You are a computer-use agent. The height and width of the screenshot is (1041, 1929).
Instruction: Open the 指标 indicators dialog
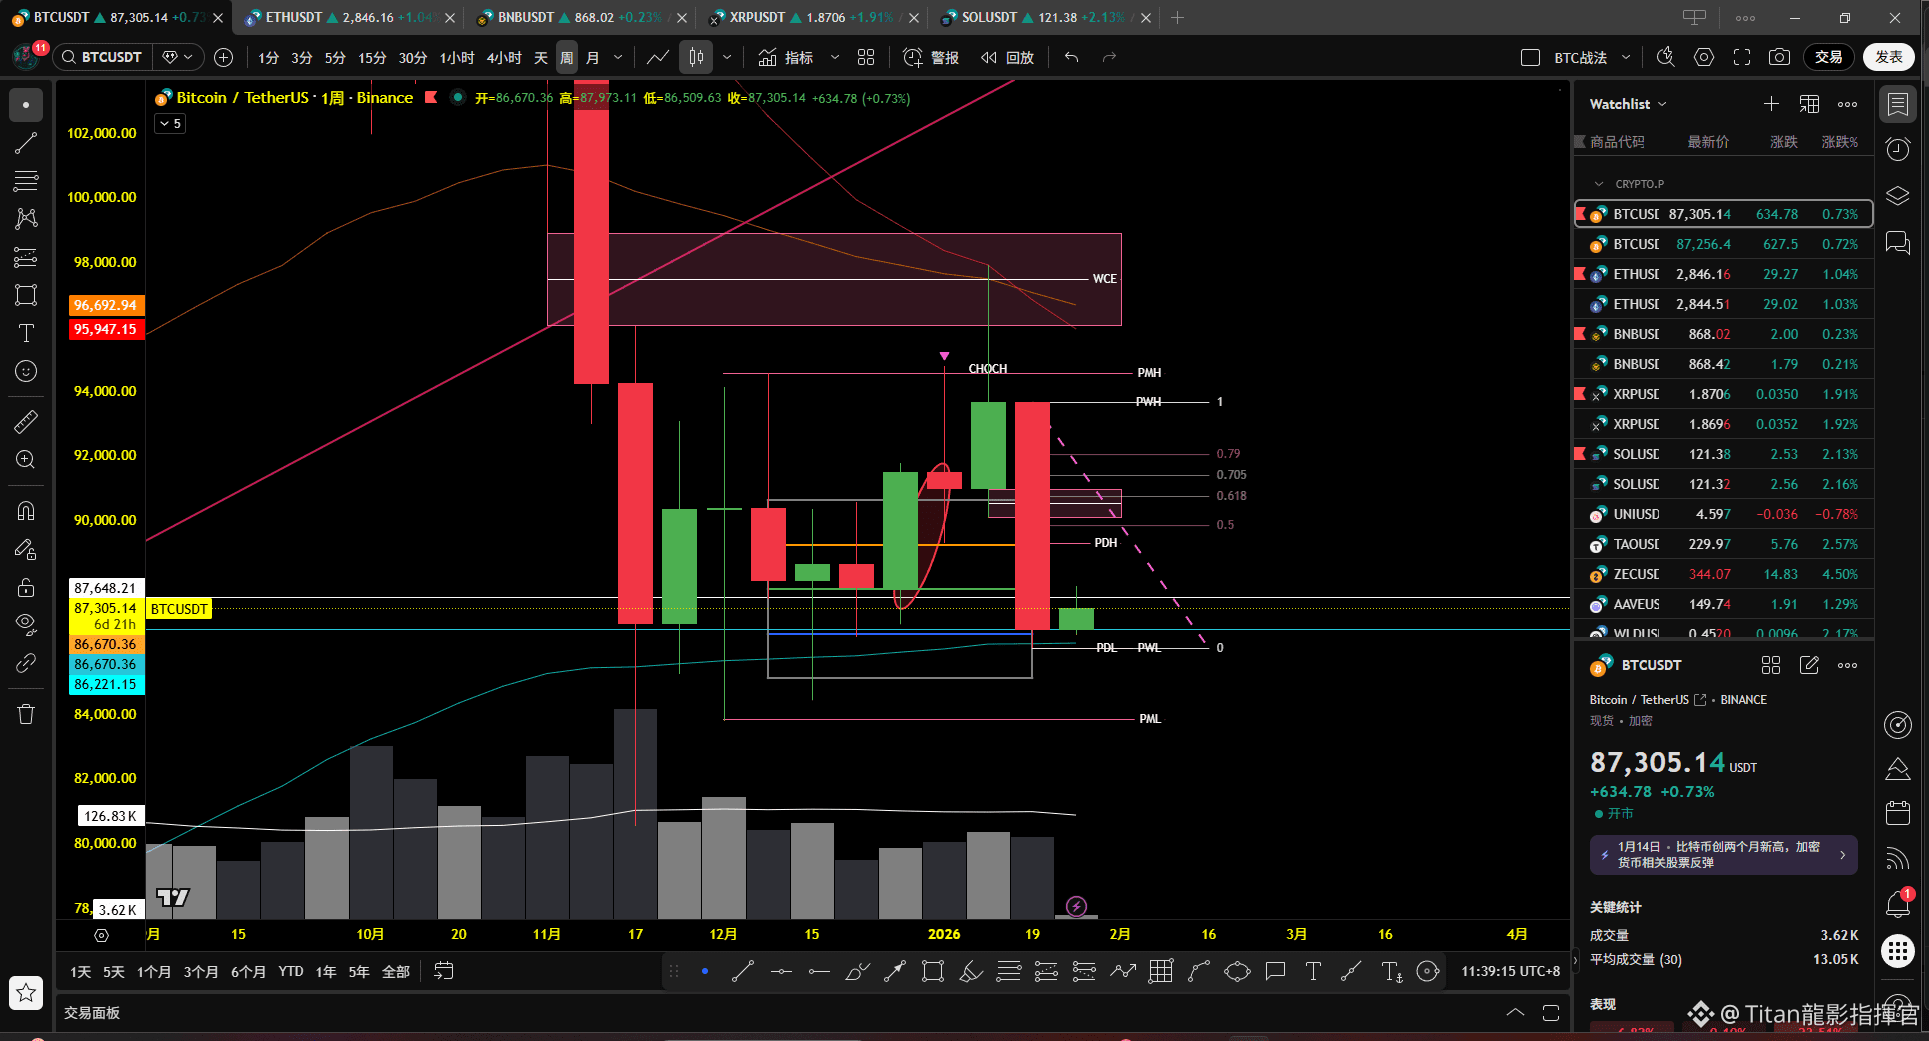click(786, 57)
